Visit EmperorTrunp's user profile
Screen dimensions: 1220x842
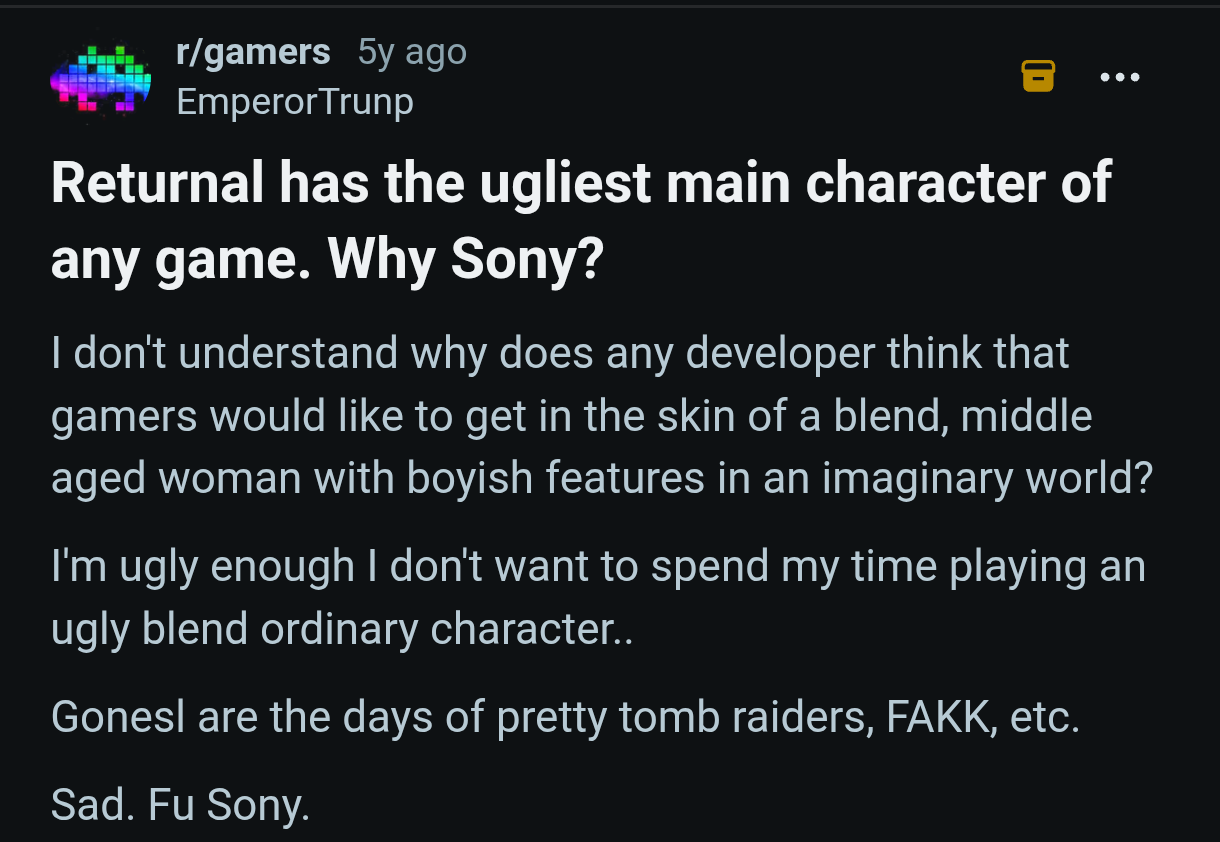click(x=295, y=101)
